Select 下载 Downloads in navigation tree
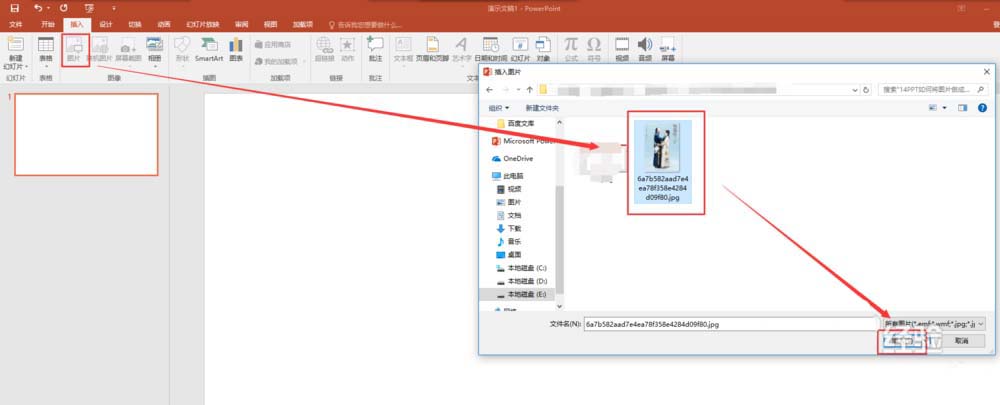Screen dimensions: 1000x405 click(509, 228)
